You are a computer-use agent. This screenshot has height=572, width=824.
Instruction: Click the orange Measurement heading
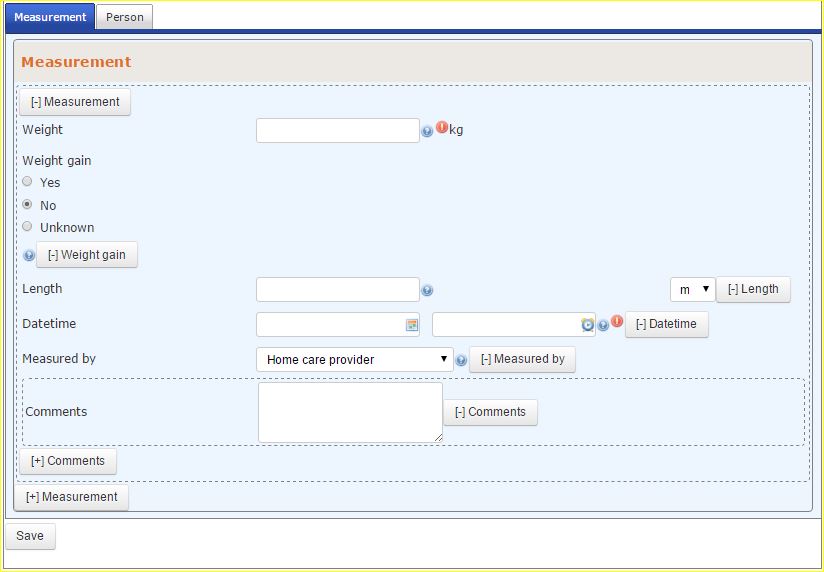click(x=76, y=62)
